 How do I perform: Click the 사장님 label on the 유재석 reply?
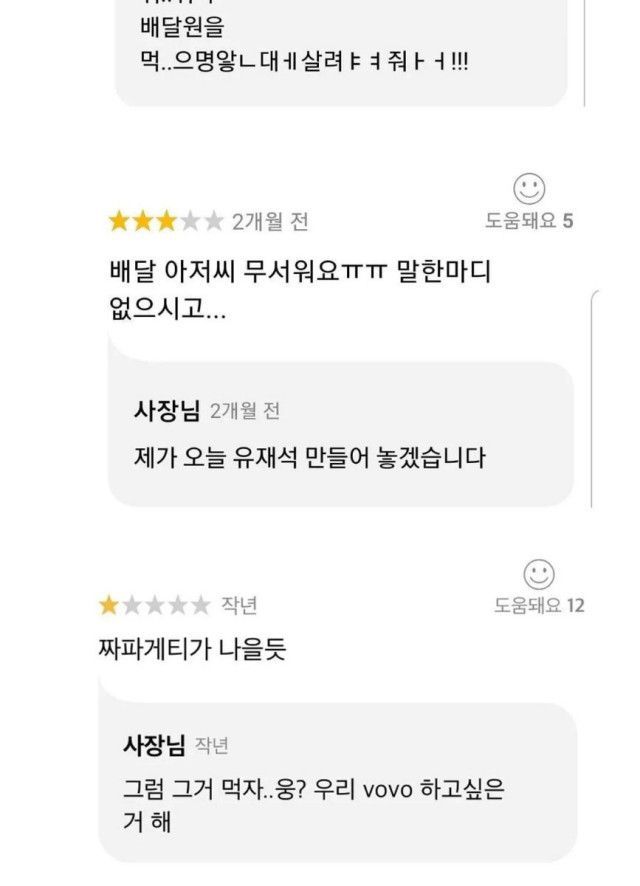pos(167,410)
